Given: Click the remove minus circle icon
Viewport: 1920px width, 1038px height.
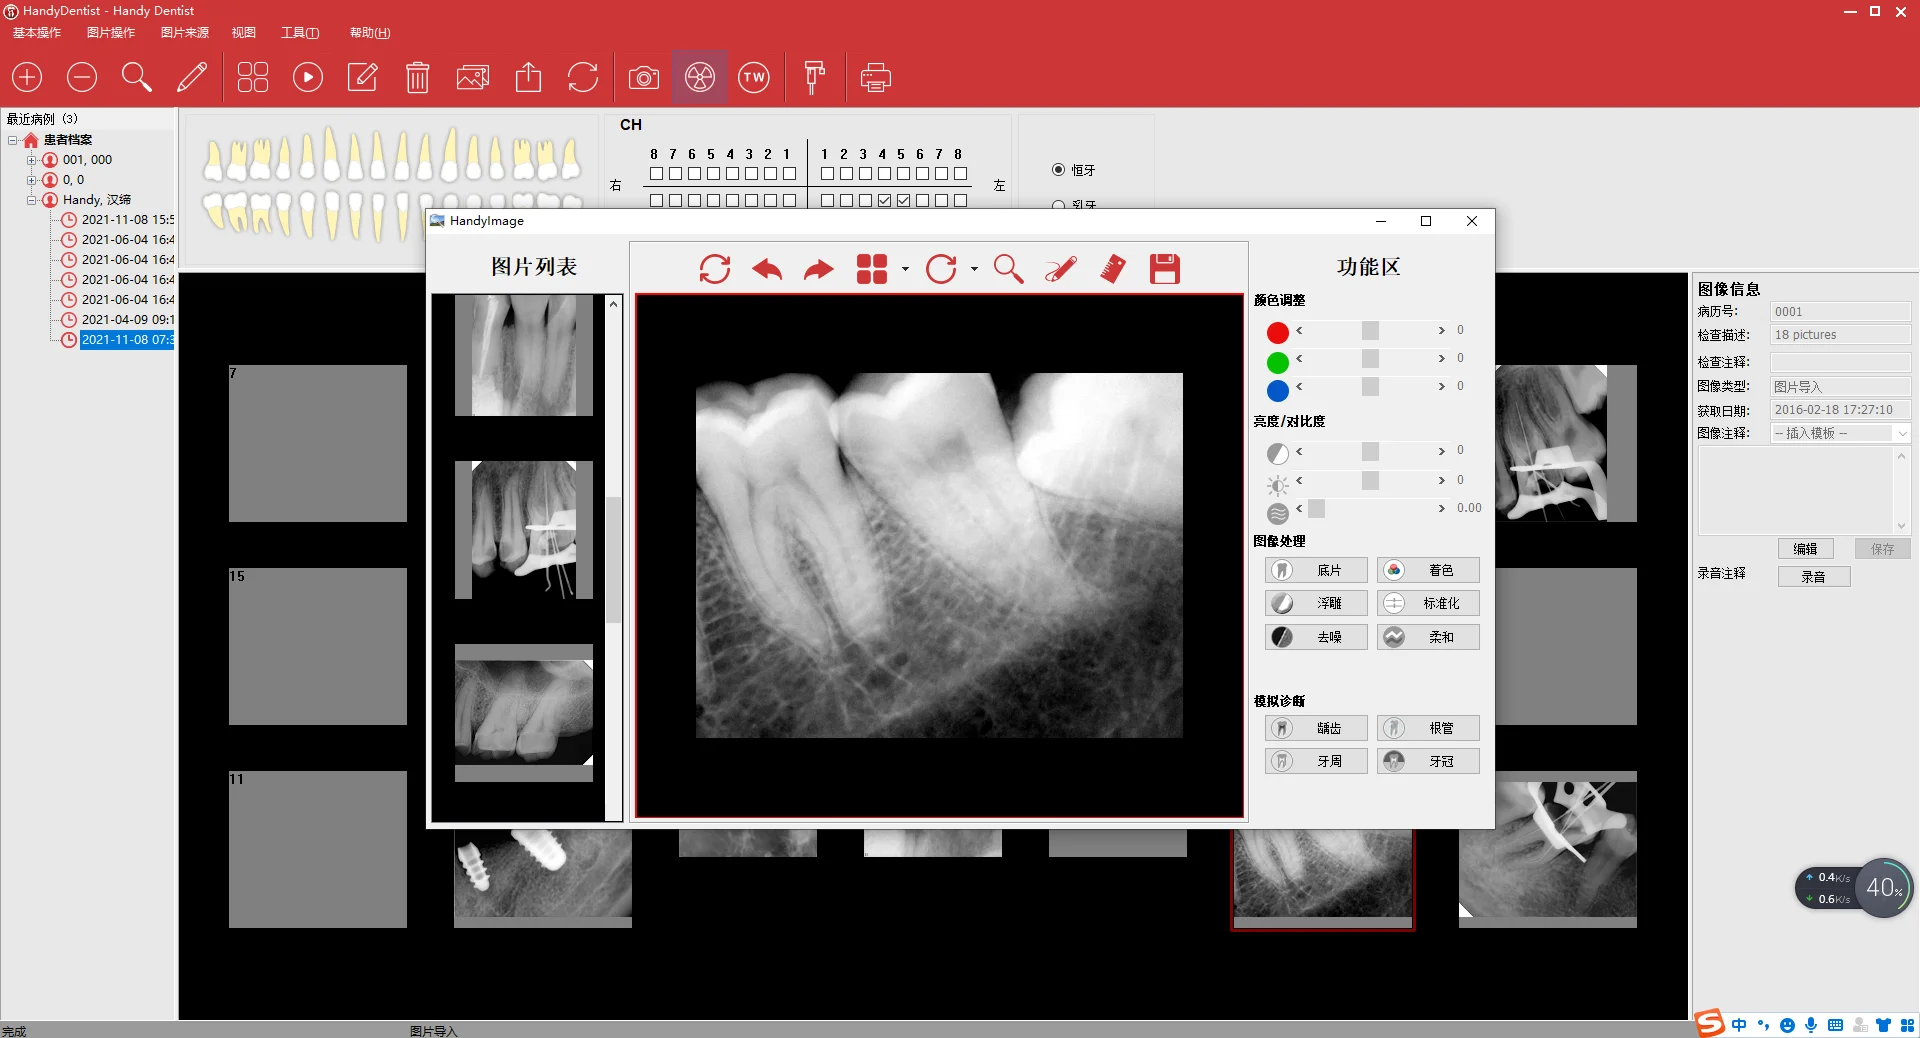Looking at the screenshot, I should [82, 77].
